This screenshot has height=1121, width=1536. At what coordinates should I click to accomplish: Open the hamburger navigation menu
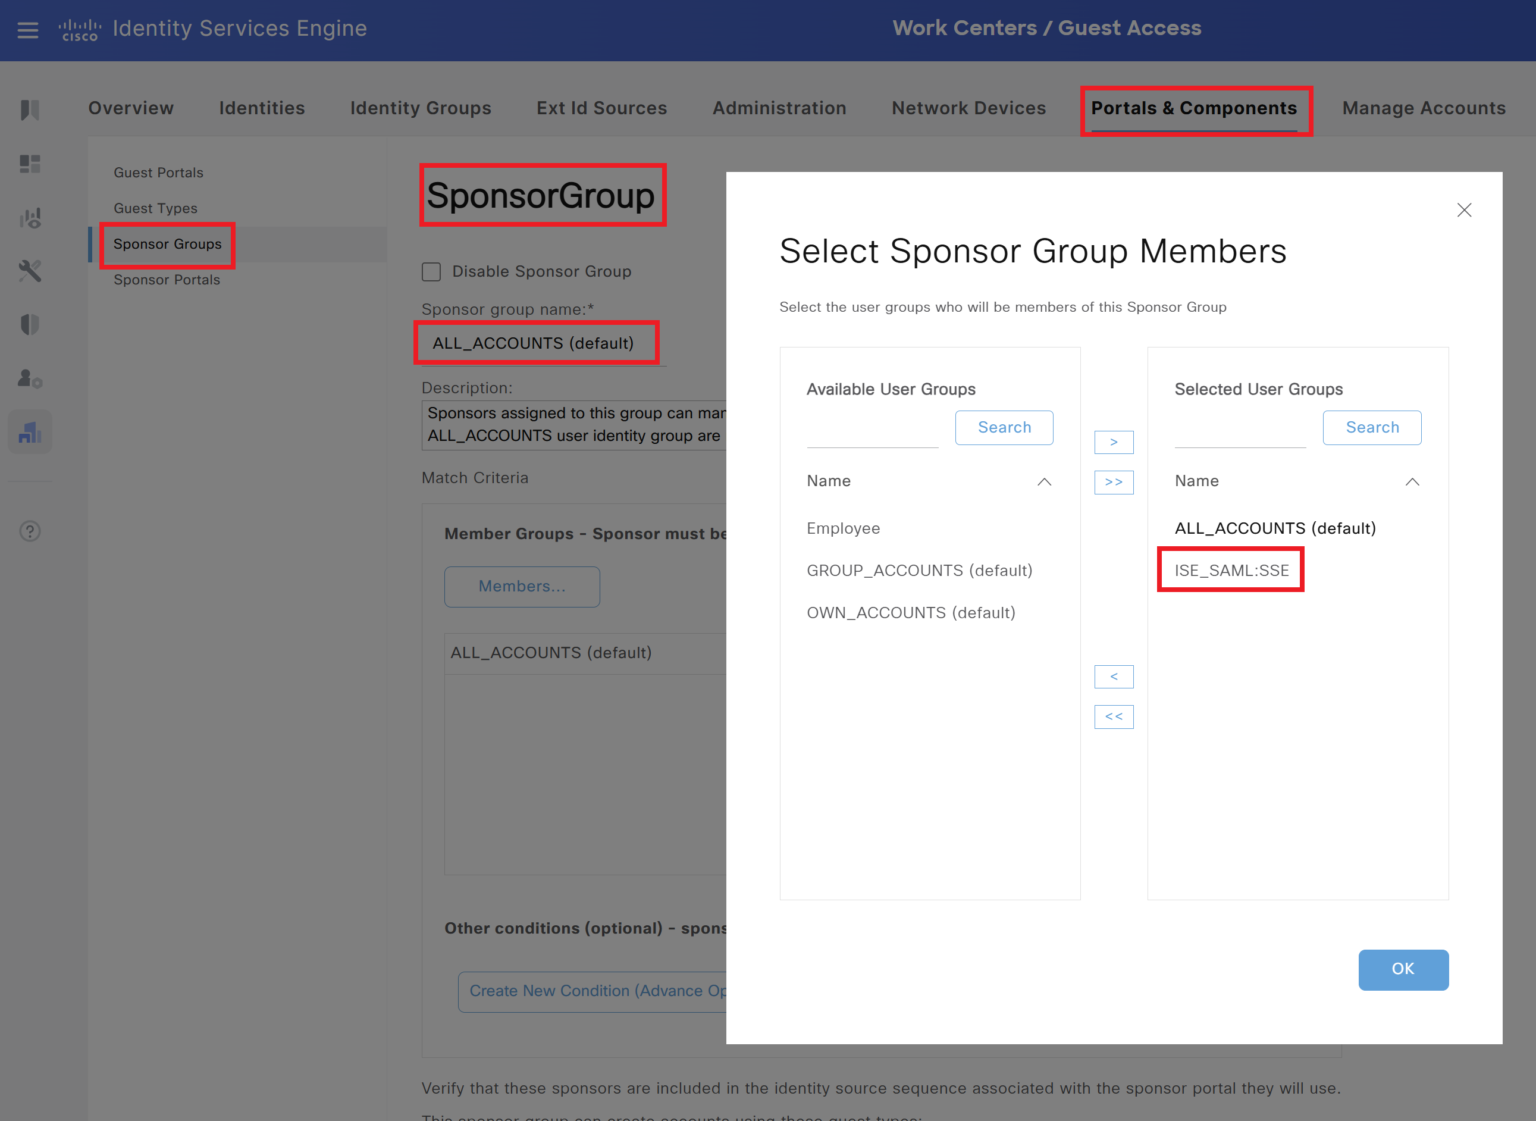point(27,29)
